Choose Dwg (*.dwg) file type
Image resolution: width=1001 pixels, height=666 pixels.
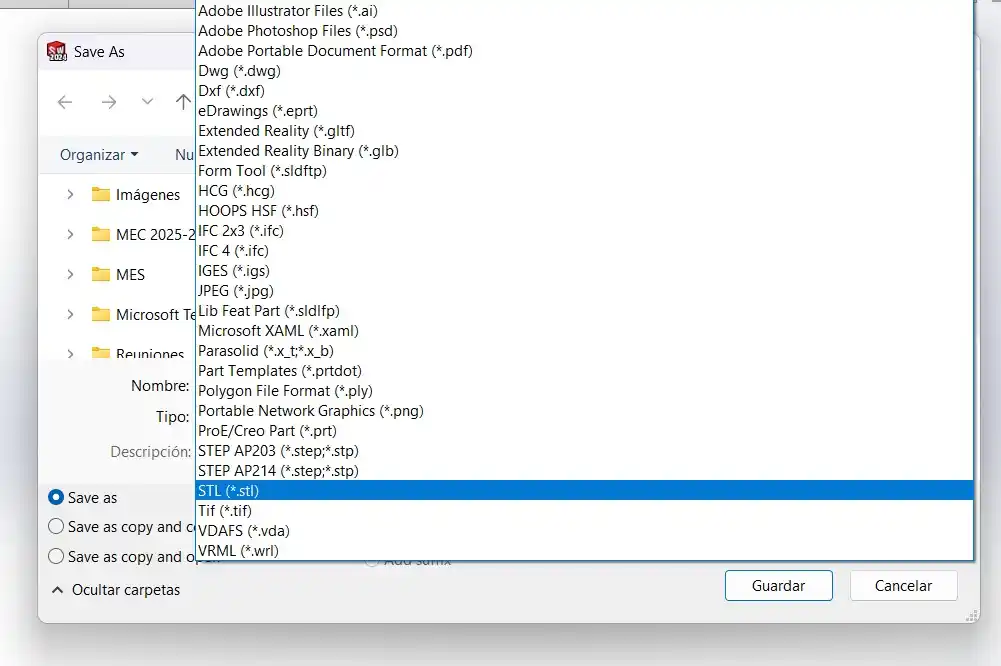[x=584, y=71]
